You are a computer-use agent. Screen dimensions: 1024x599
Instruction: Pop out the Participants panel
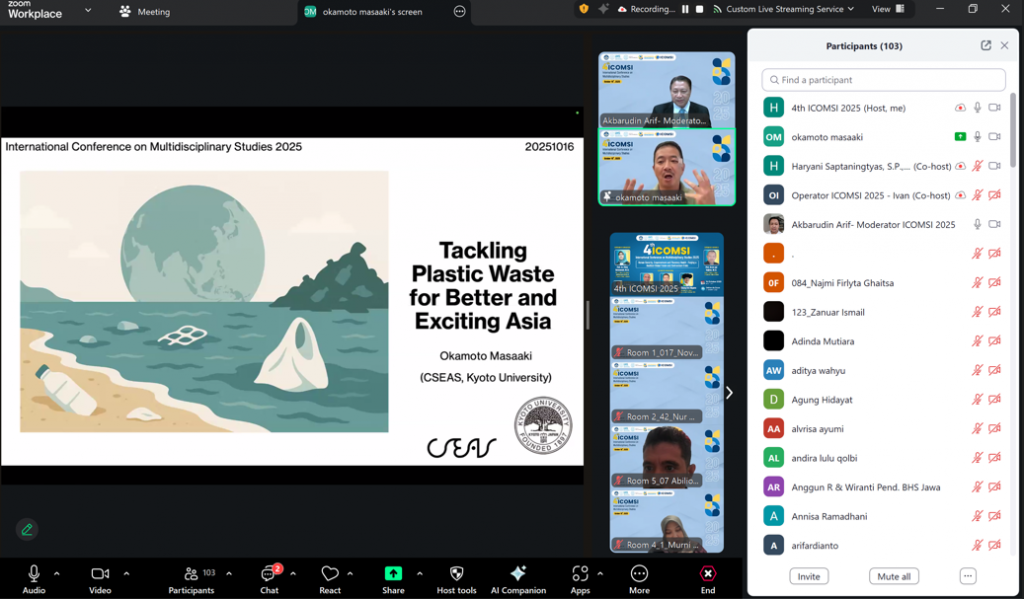(986, 46)
